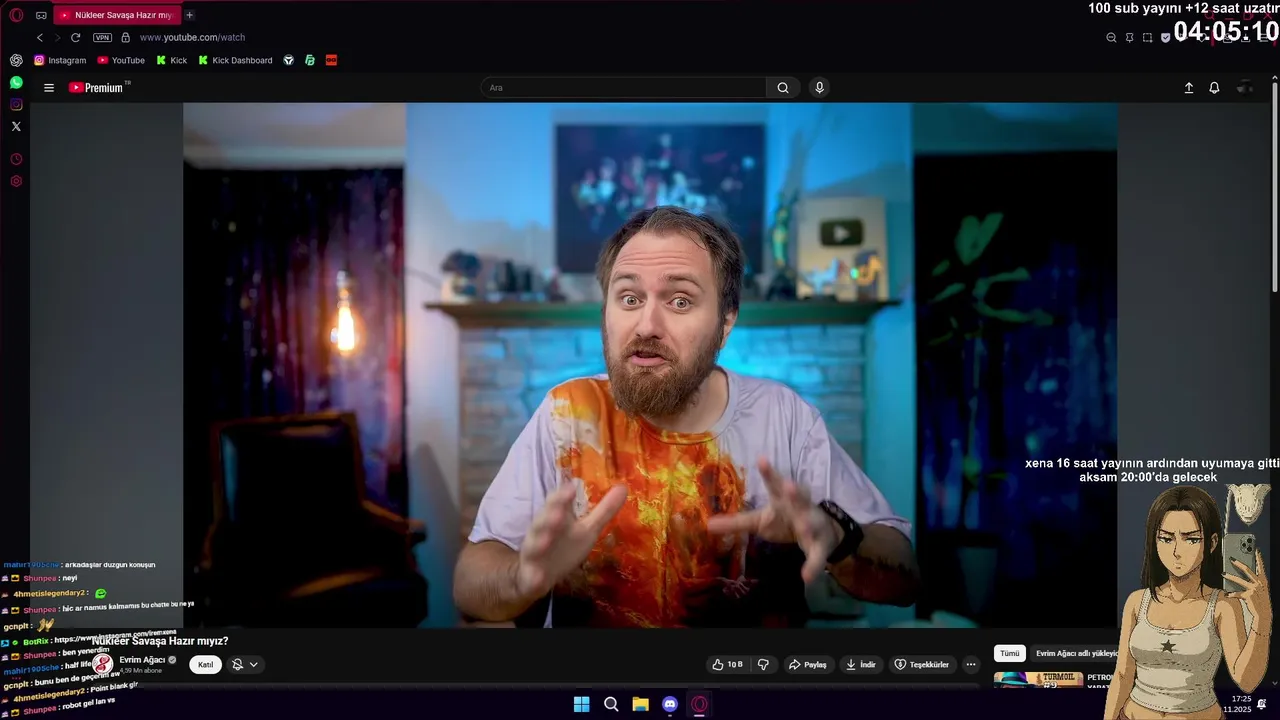Start voice search with microphone icon
Viewport: 1280px width, 720px height.
[819, 88]
